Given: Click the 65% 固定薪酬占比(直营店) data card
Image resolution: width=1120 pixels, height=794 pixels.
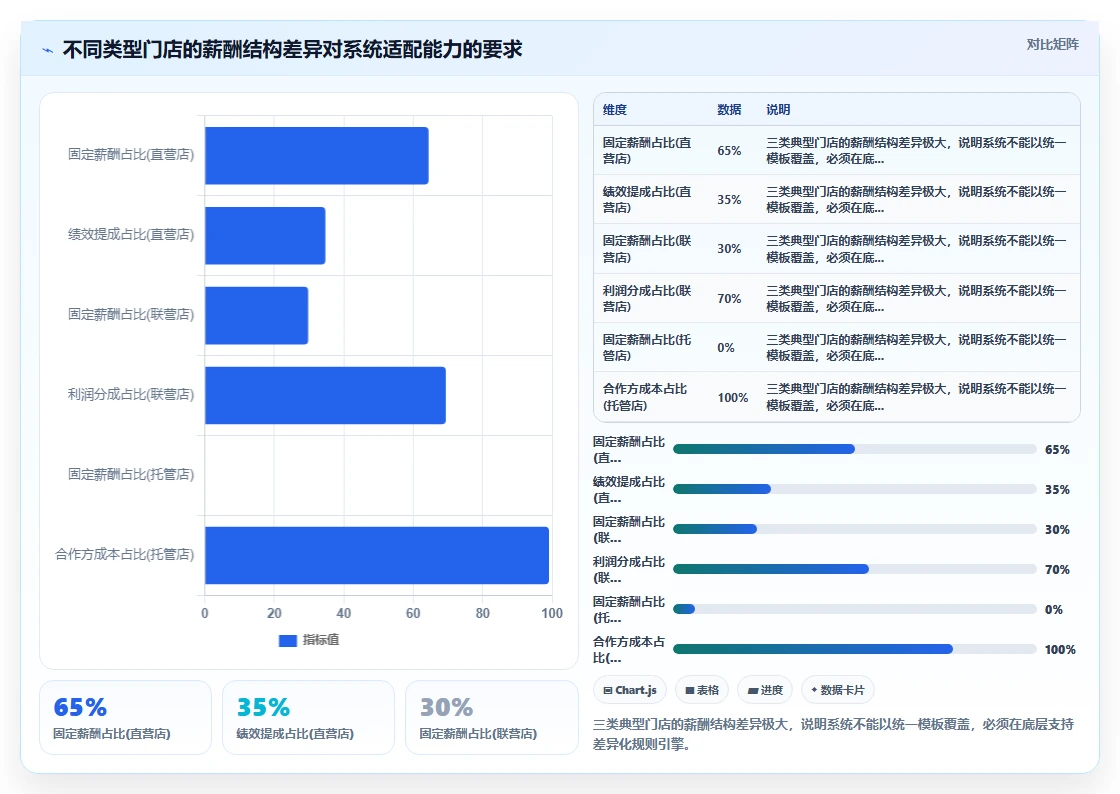Looking at the screenshot, I should pyautogui.click(x=126, y=718).
